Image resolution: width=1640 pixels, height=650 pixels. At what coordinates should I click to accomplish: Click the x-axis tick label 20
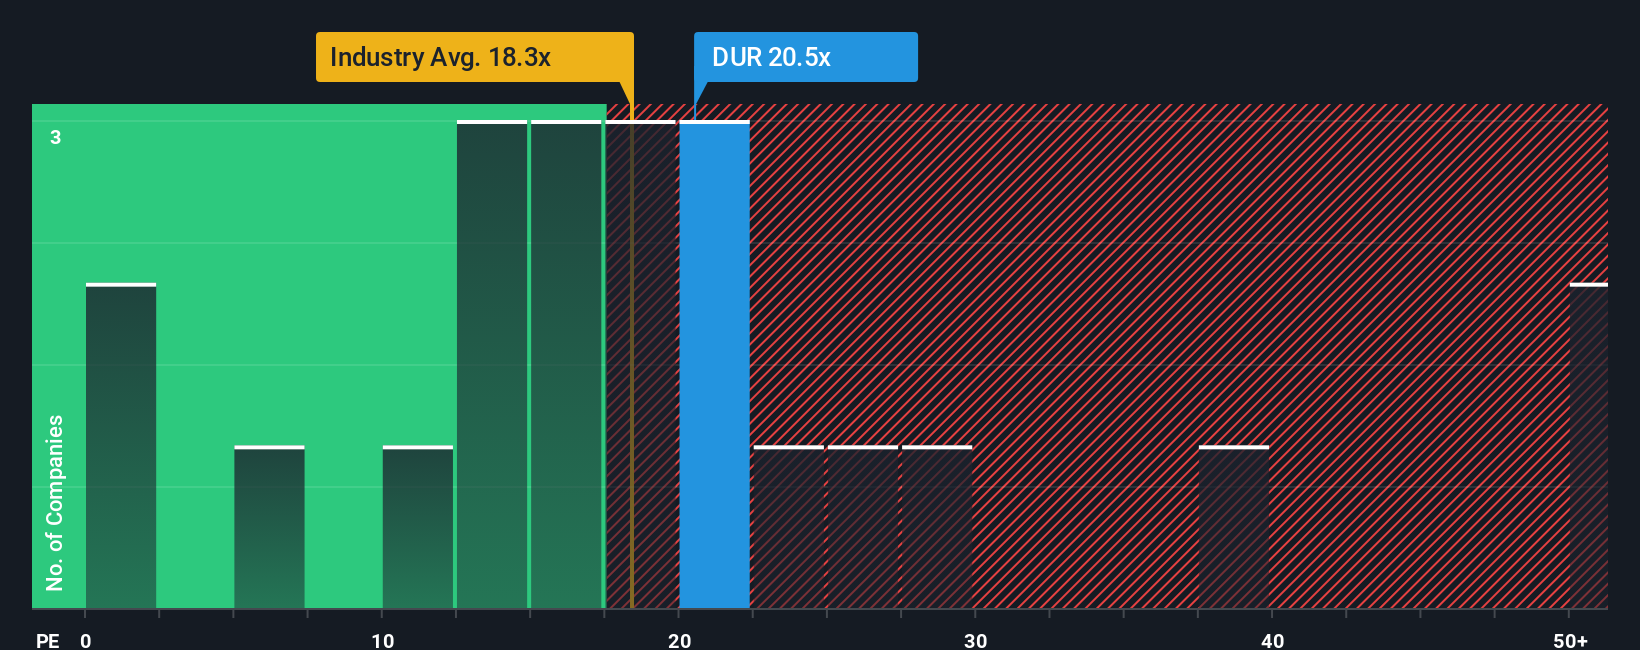click(680, 641)
